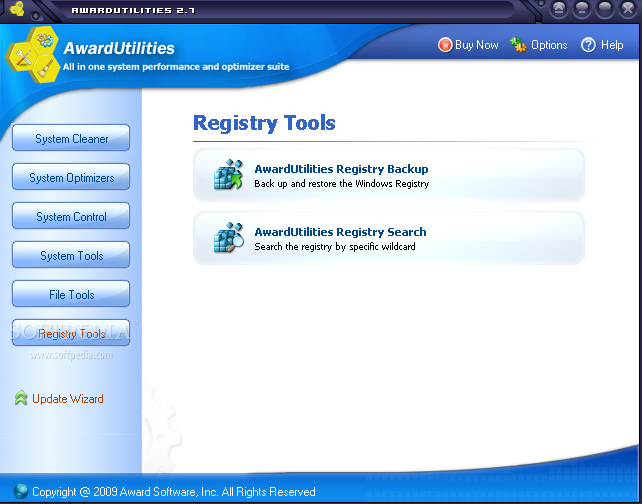Viewport: 642px width, 504px height.
Task: Select the System Control button
Action: tap(71, 216)
